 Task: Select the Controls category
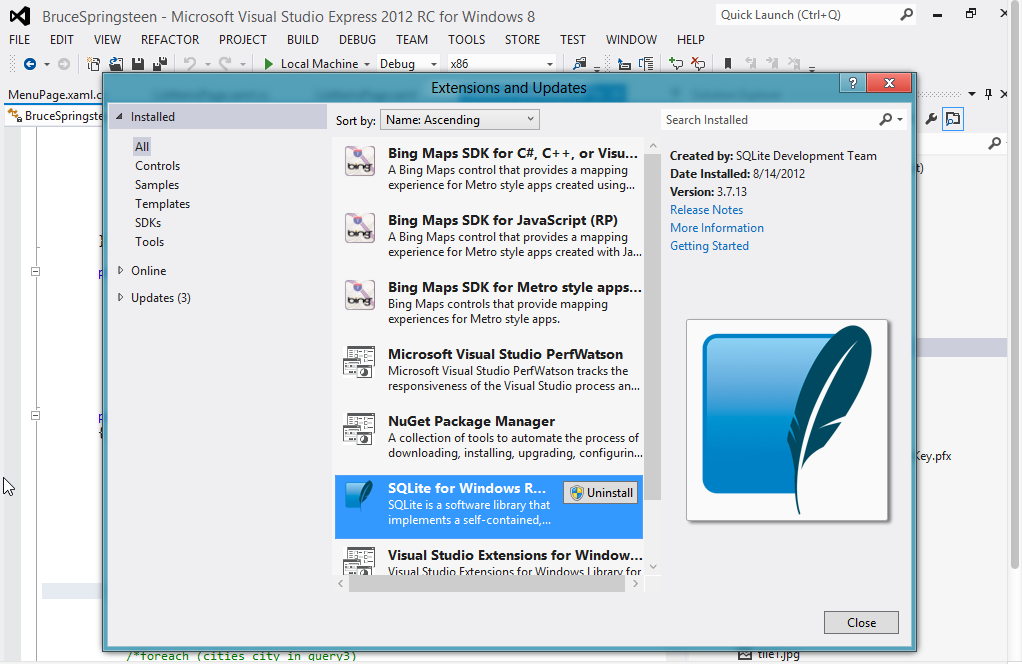coord(157,166)
